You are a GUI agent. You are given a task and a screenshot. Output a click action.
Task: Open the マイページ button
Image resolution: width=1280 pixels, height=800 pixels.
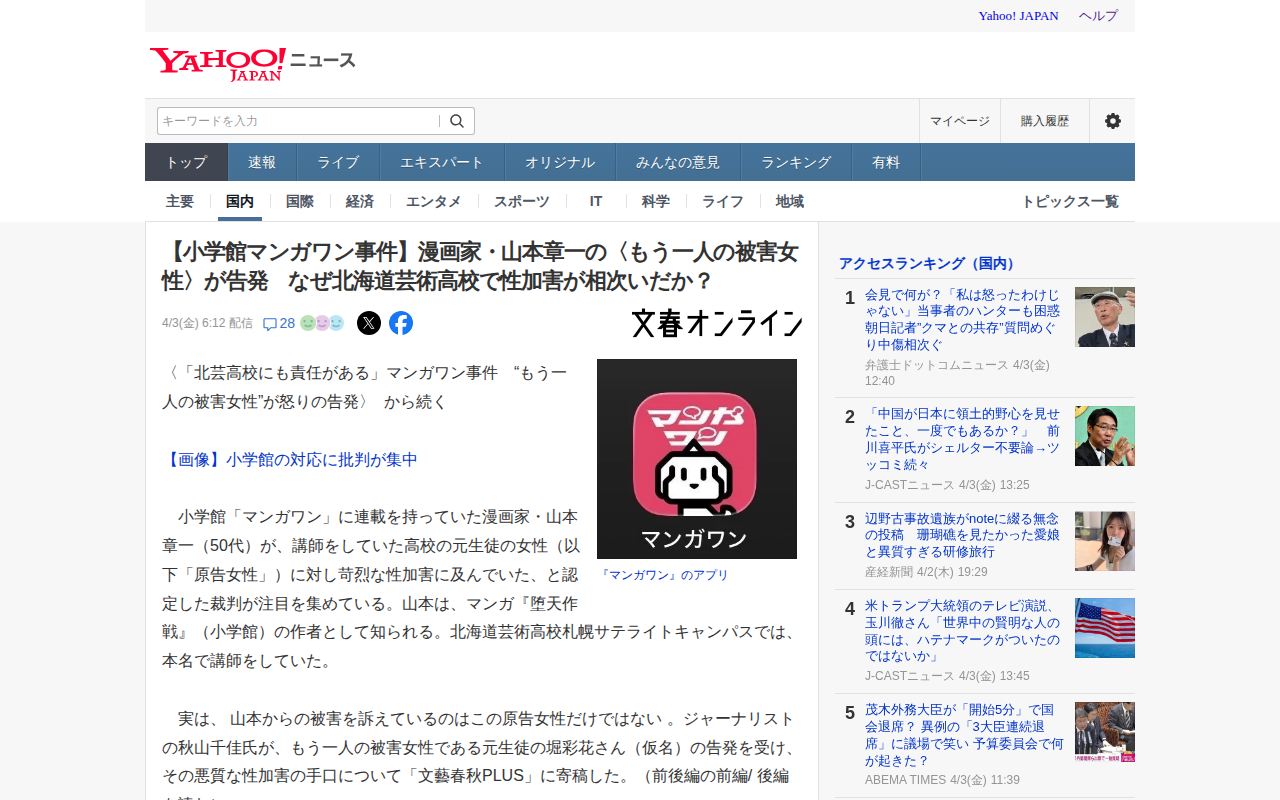960,121
